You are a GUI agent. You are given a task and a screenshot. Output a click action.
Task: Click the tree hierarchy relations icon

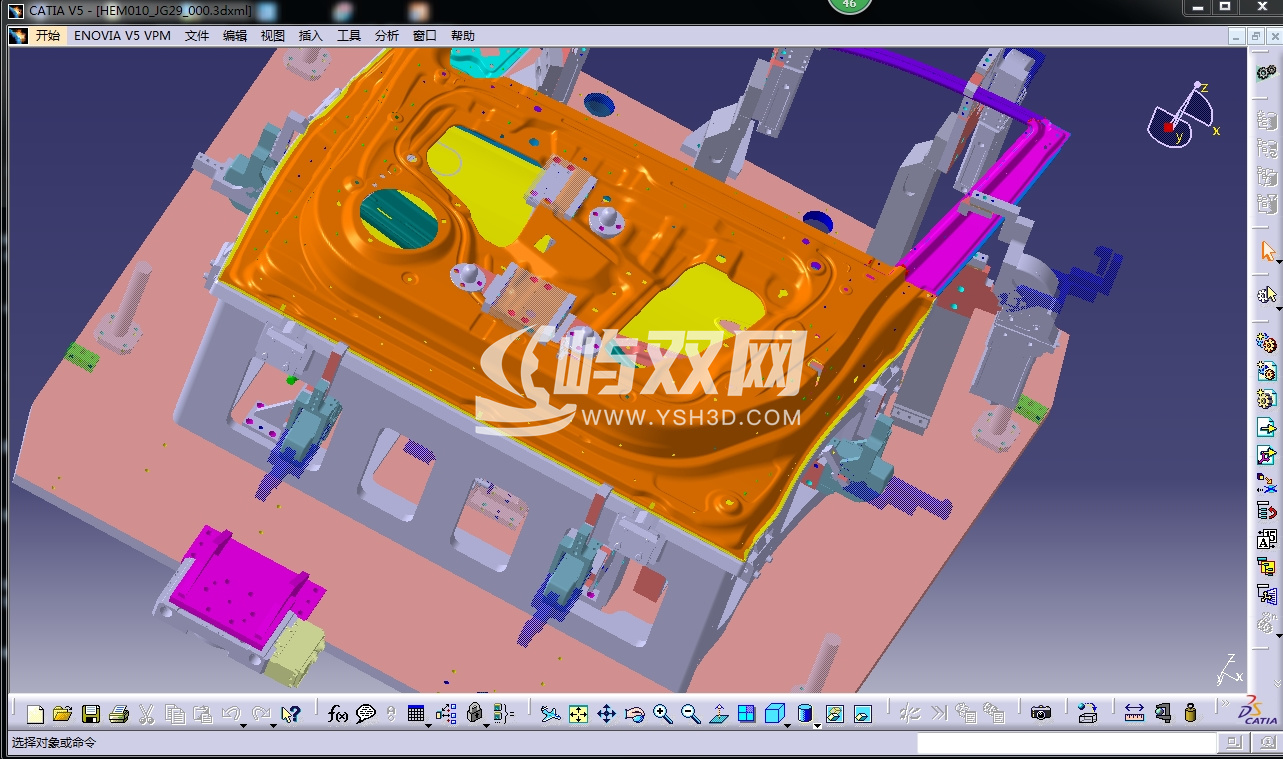[x=446, y=713]
